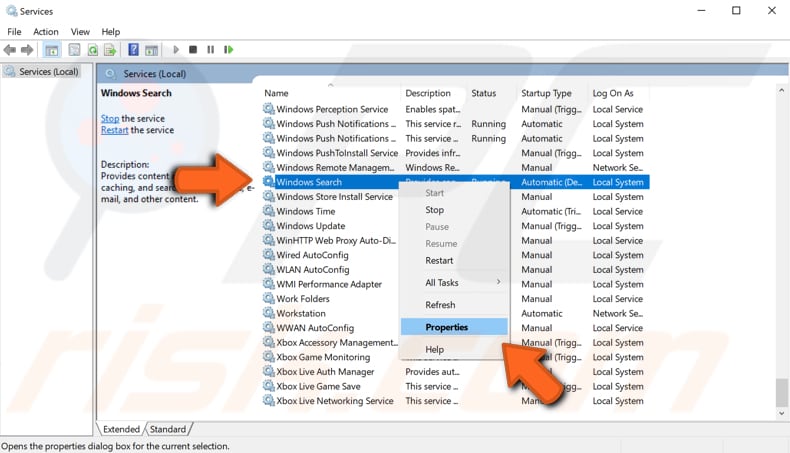The image size is (790, 453).
Task: Click the Forward arrow toolbar icon
Action: point(27,50)
